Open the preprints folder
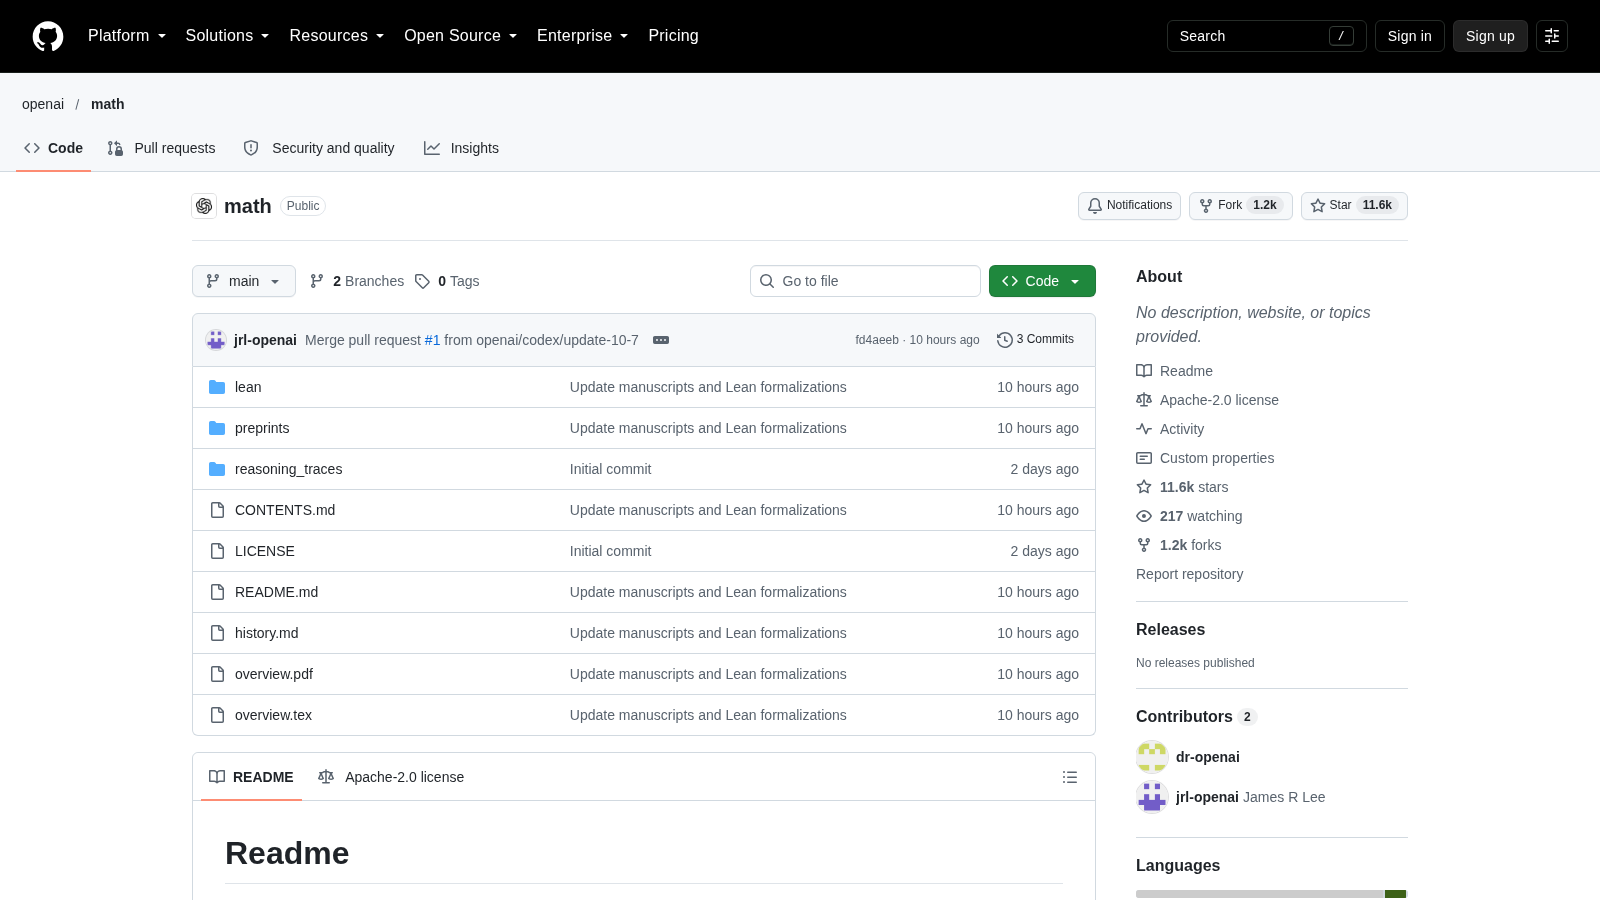Screen dimensions: 1600x900 [x=262, y=428]
